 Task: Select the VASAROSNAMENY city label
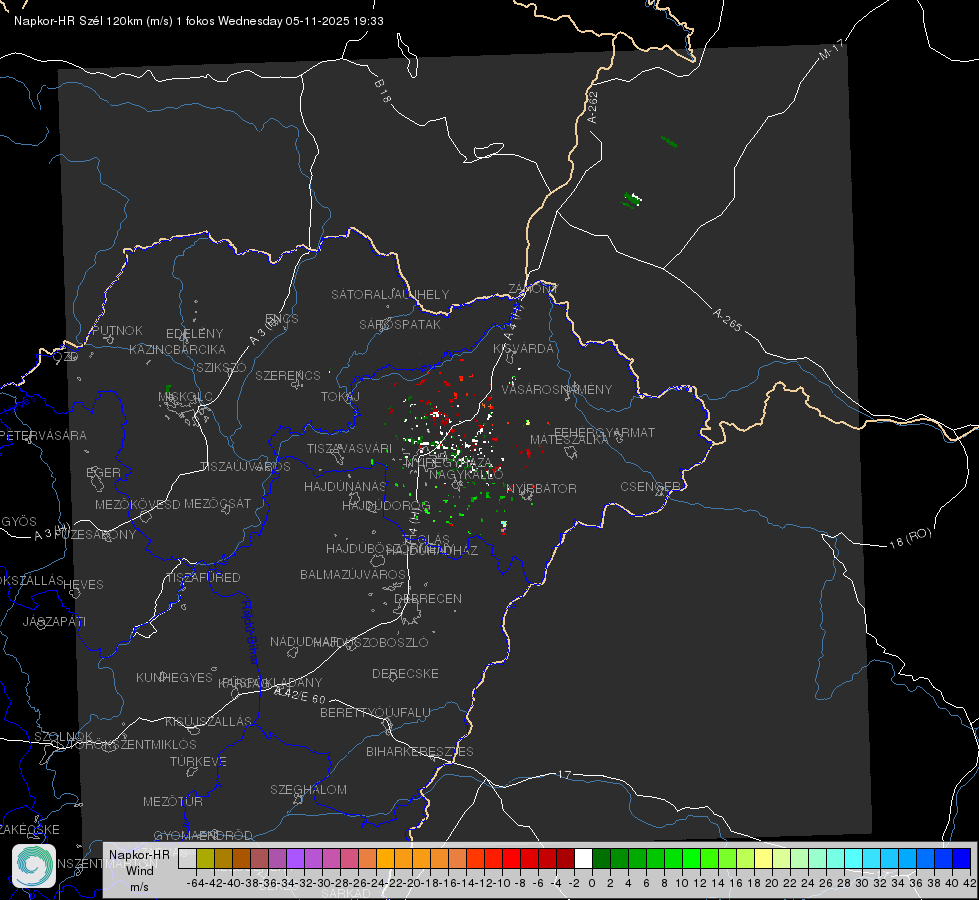click(557, 389)
